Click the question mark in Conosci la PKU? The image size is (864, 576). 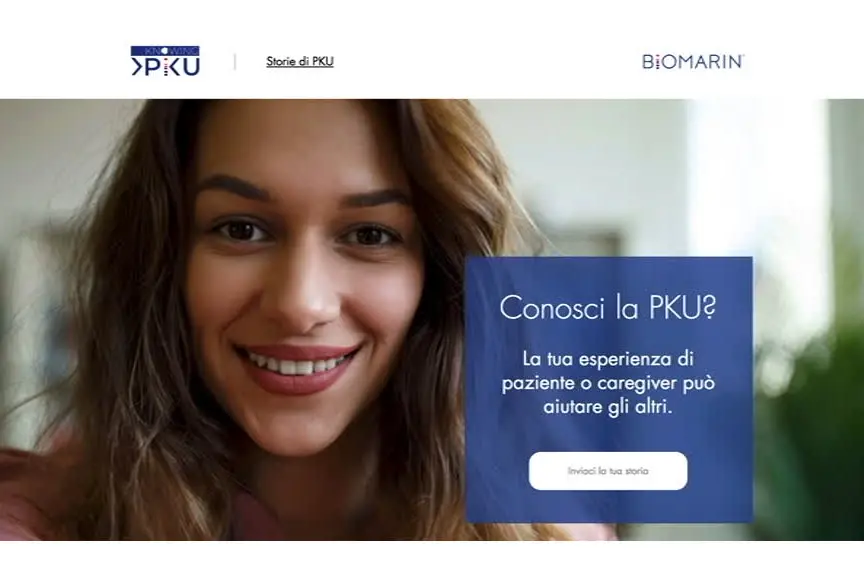(709, 307)
